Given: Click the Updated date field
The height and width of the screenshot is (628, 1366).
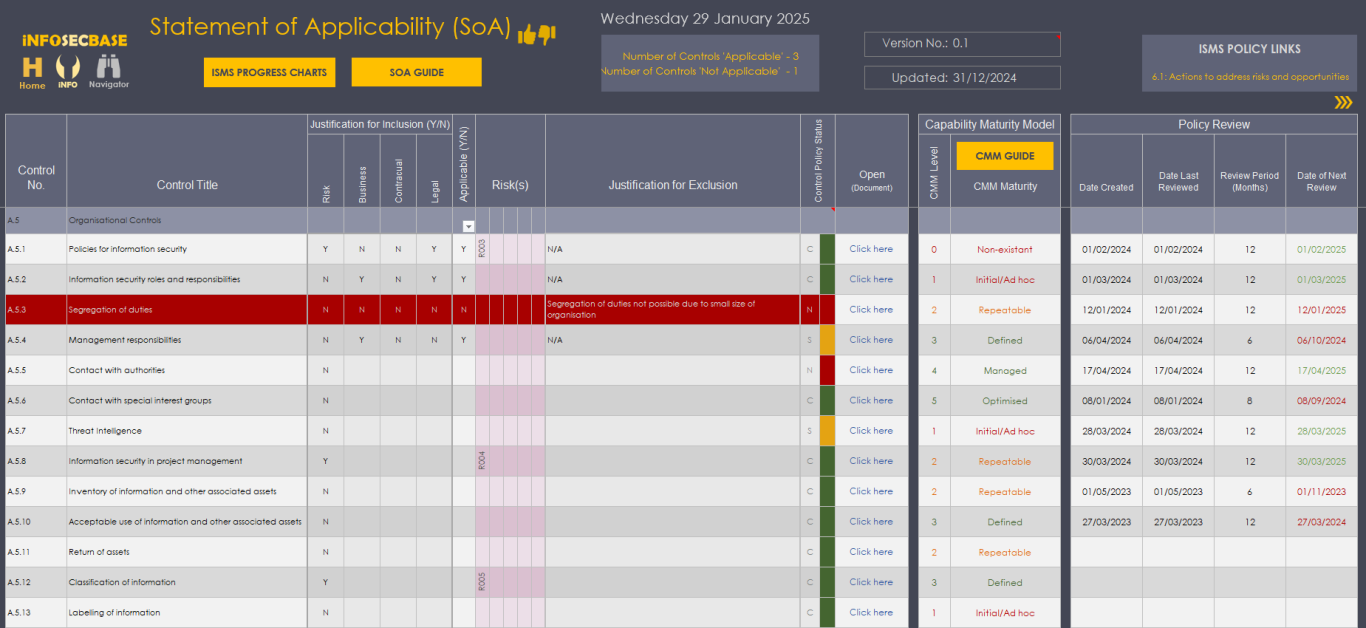Looking at the screenshot, I should tap(961, 78).
